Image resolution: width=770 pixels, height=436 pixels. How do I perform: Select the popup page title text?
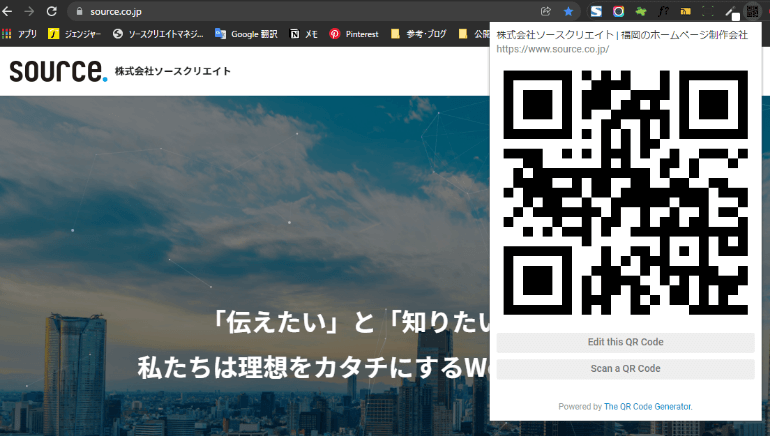coord(622,35)
